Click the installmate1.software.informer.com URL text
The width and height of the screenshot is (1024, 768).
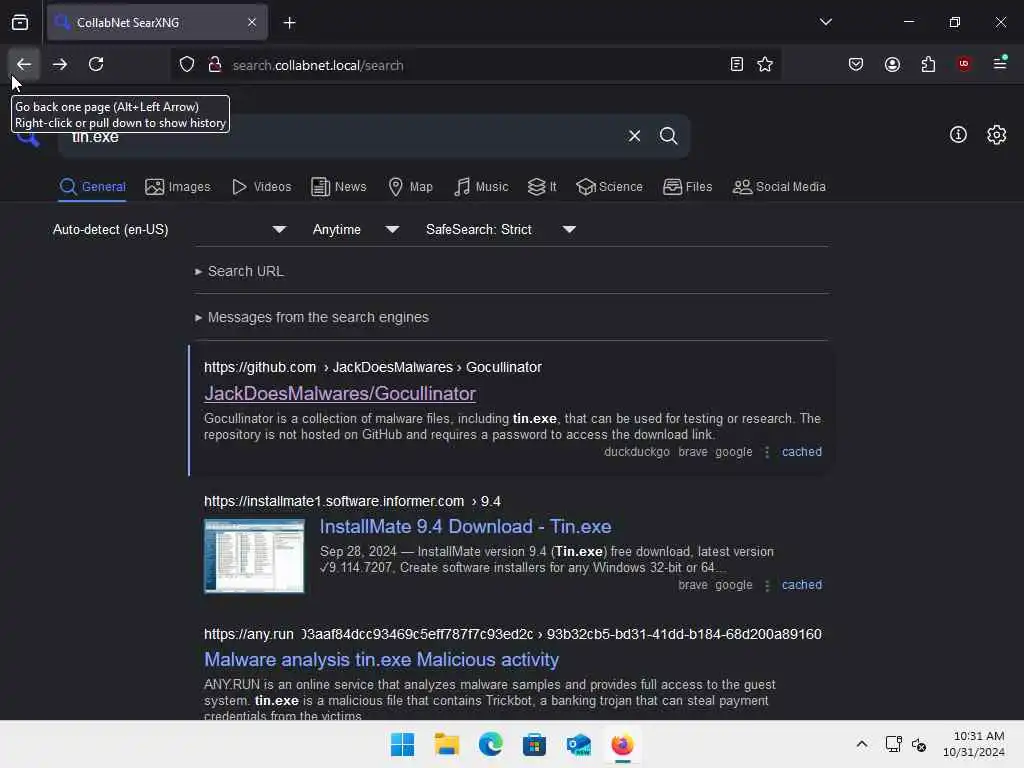tap(352, 501)
